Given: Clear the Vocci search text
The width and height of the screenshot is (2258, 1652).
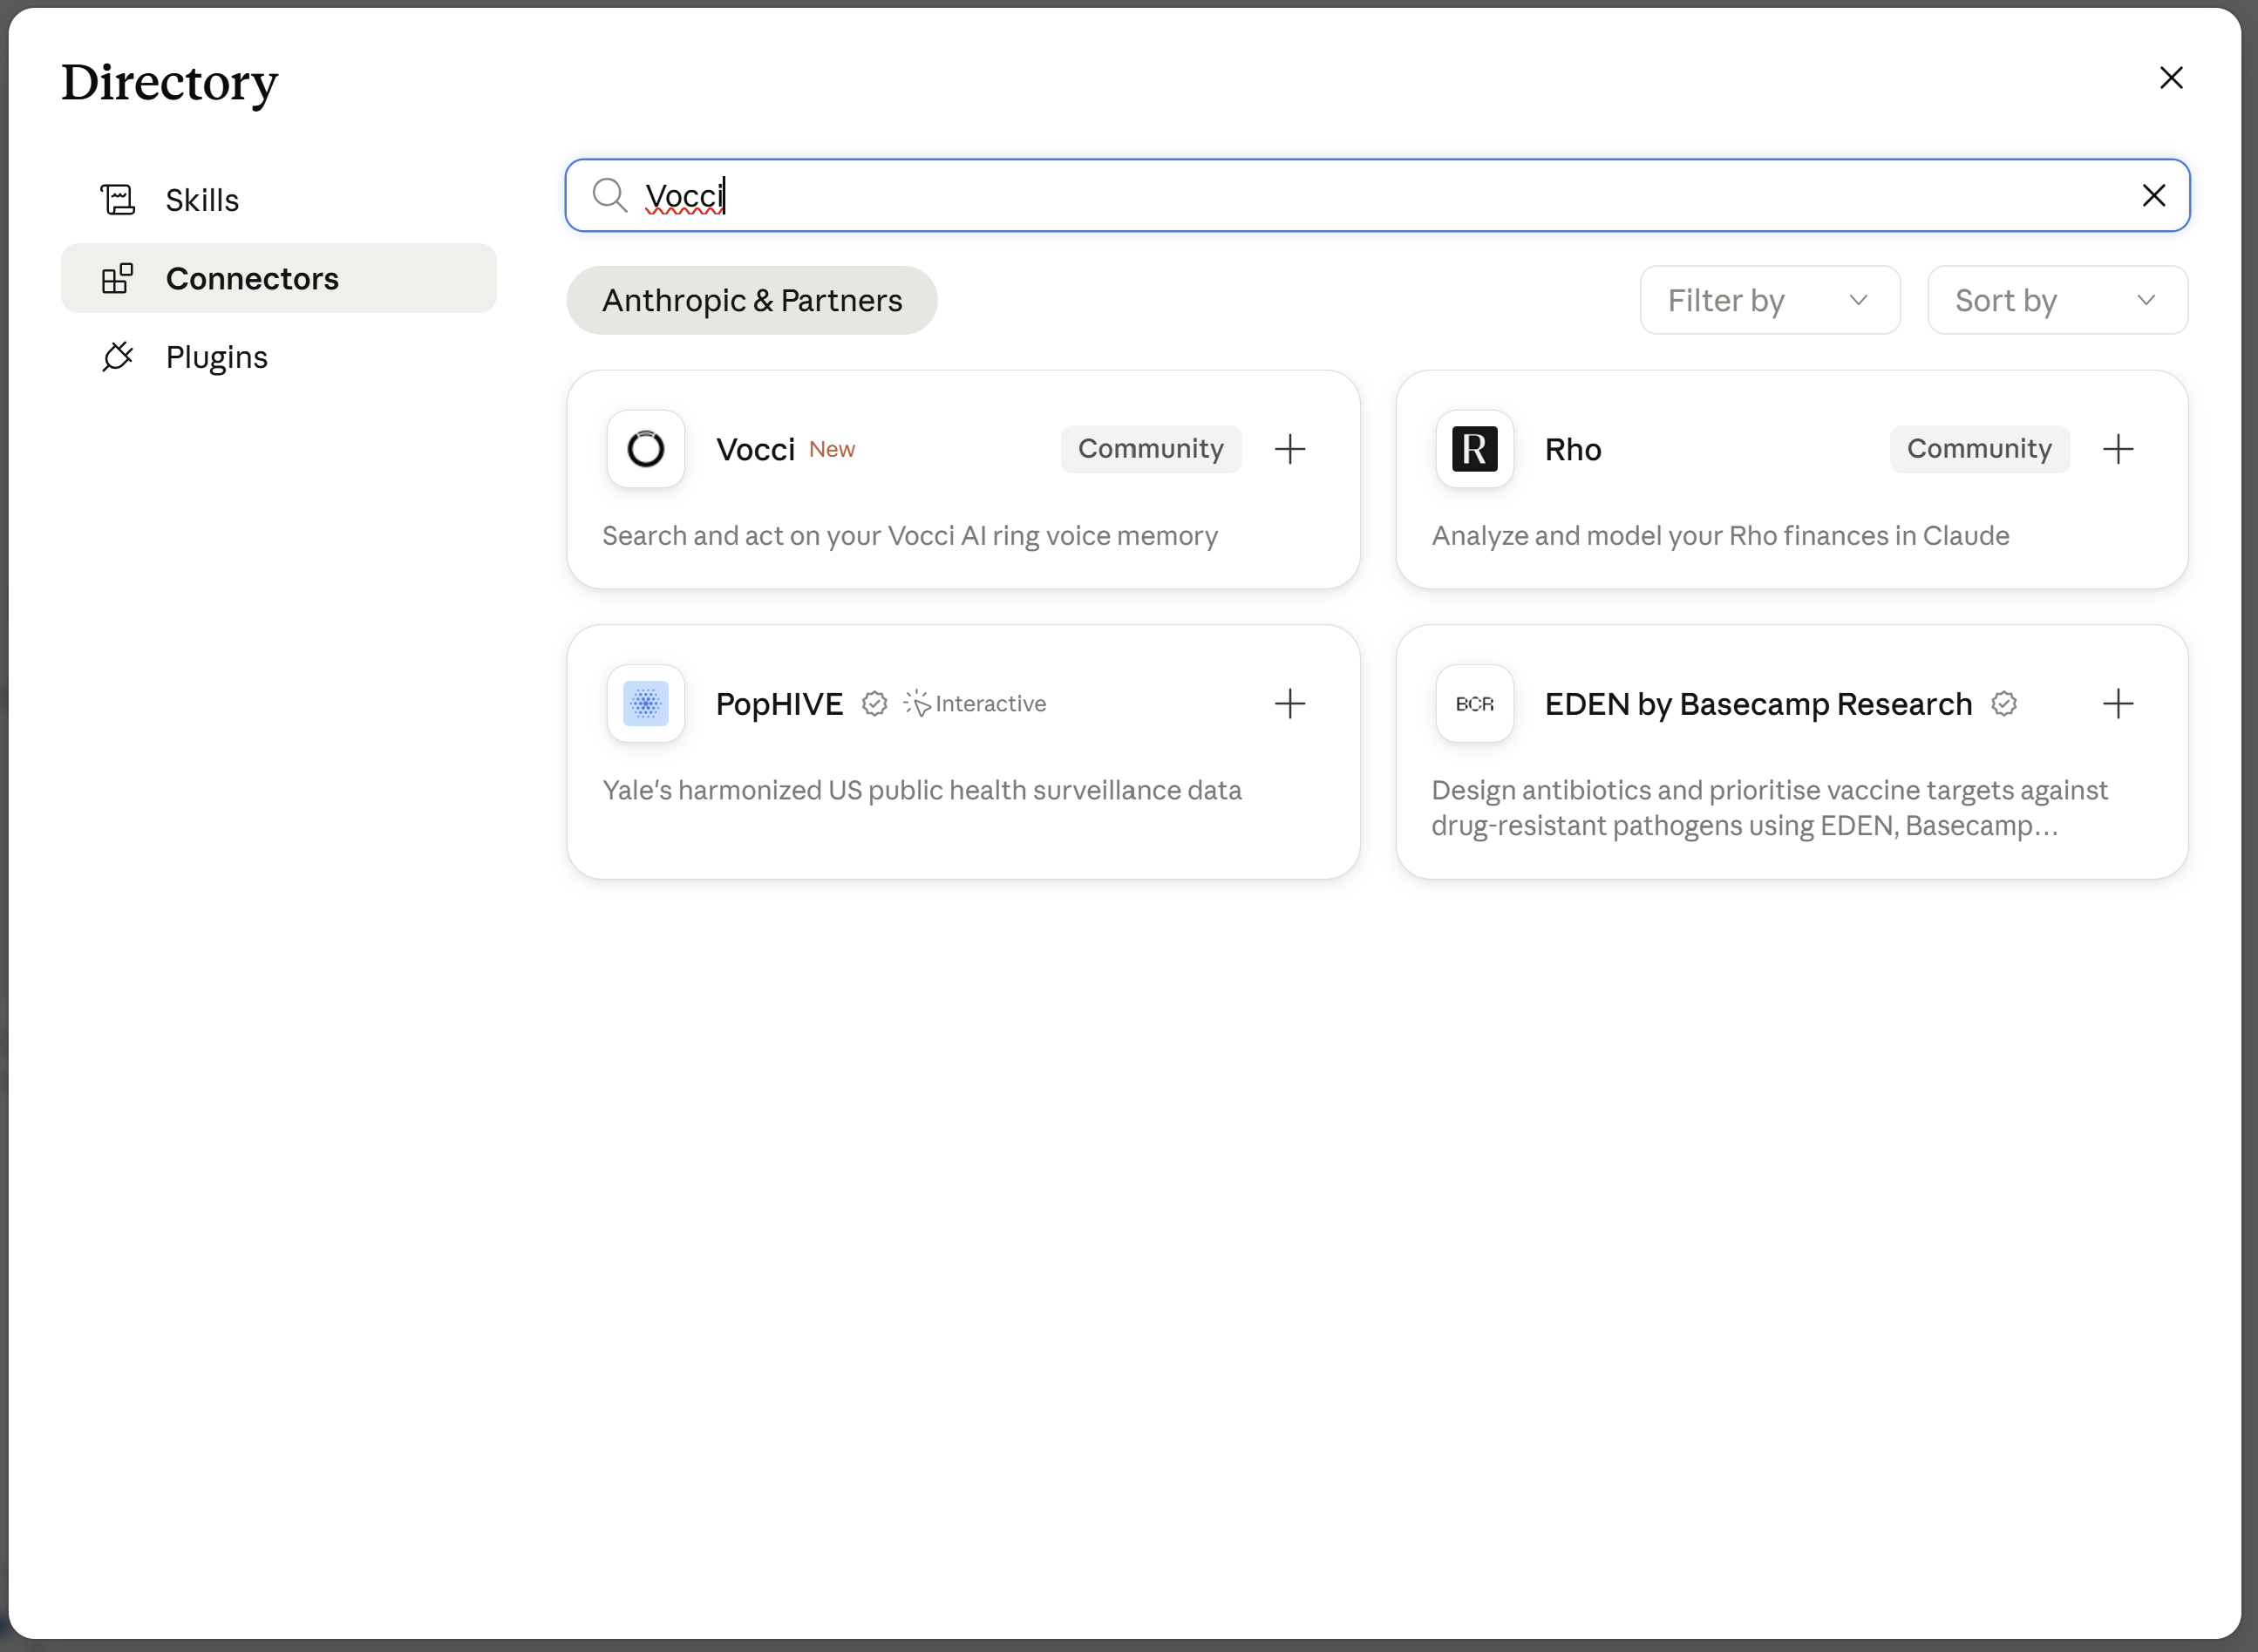Looking at the screenshot, I should [x=2154, y=195].
